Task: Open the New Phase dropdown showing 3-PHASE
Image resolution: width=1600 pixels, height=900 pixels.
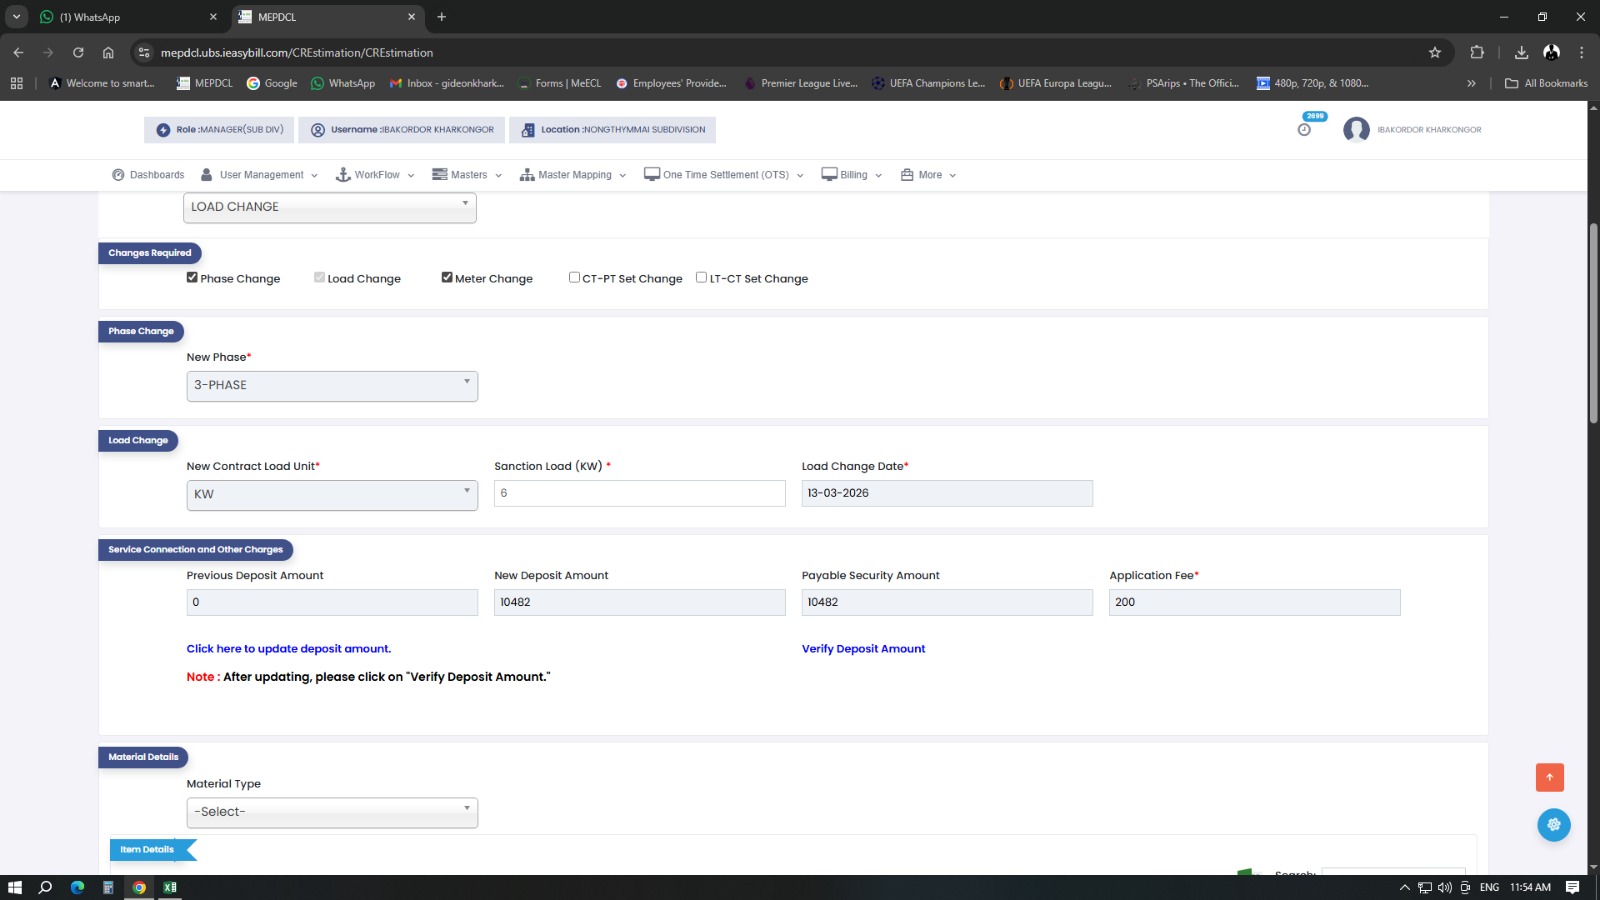Action: pyautogui.click(x=332, y=386)
